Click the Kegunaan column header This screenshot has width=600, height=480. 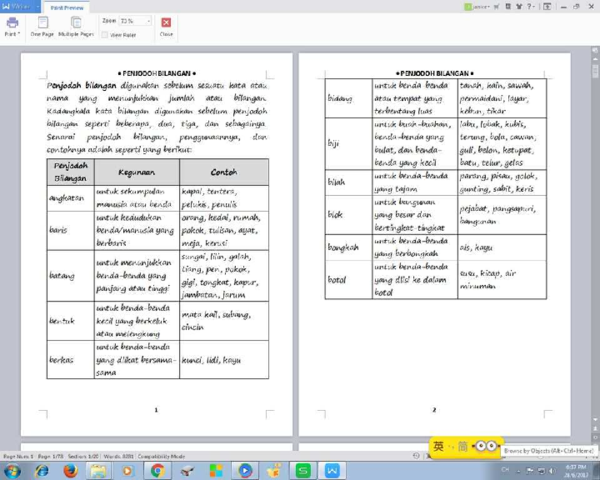click(x=137, y=172)
